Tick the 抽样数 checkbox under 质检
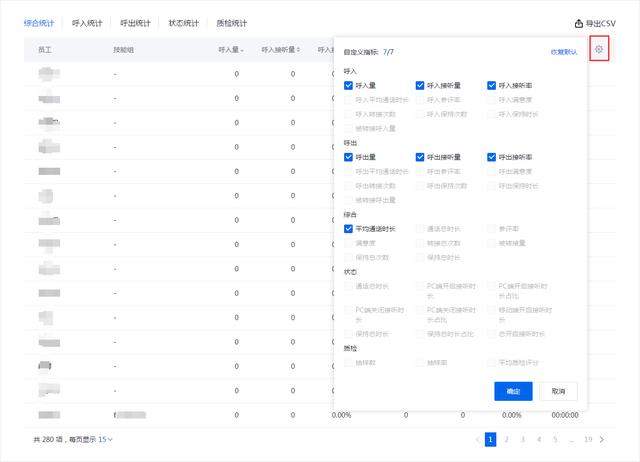 point(348,362)
